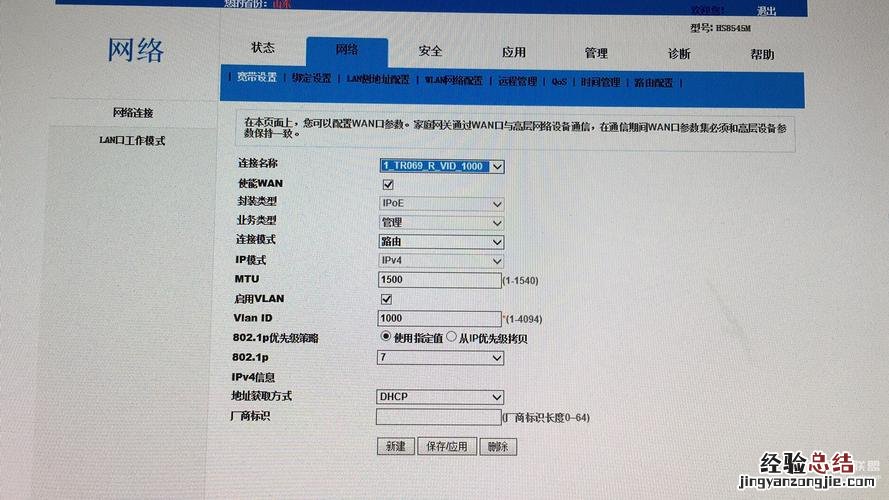The image size is (889, 500).
Task: Toggle the 使能WAN checkbox
Action: 388,184
